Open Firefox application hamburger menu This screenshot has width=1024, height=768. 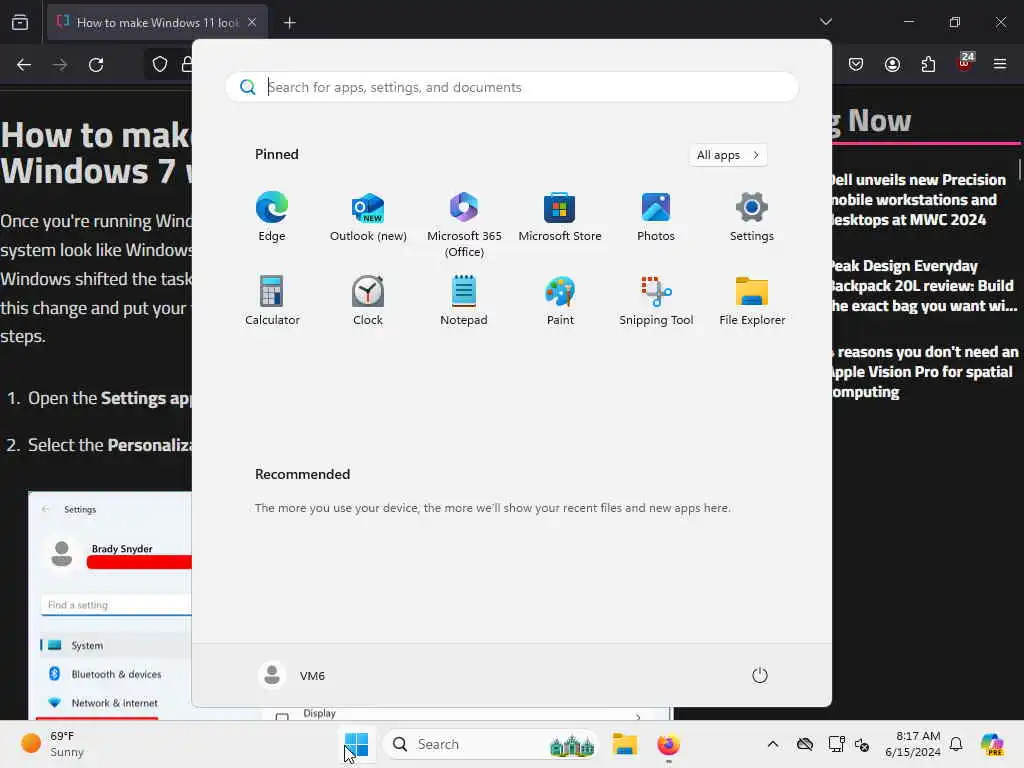pyautogui.click(x=1000, y=64)
